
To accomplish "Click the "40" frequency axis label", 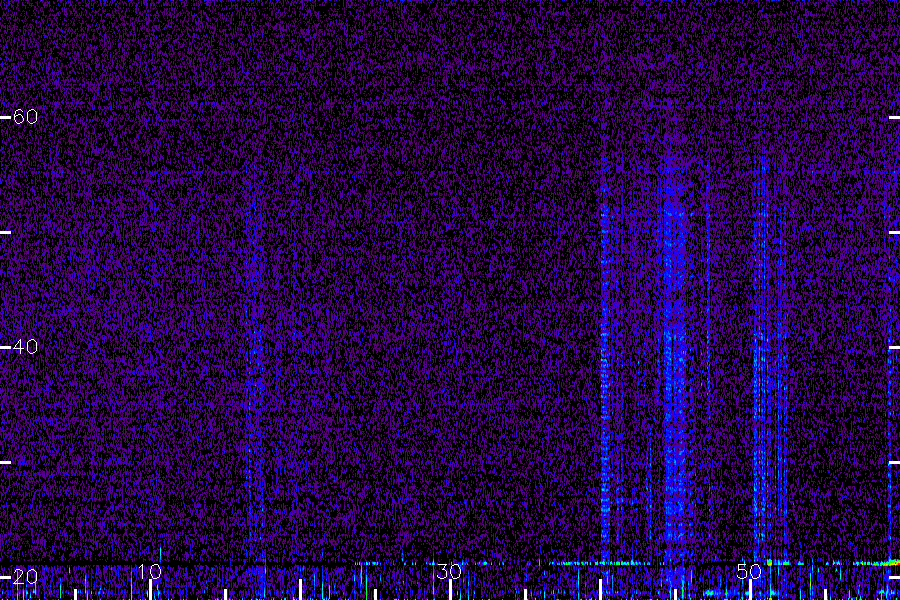I will pos(25,347).
